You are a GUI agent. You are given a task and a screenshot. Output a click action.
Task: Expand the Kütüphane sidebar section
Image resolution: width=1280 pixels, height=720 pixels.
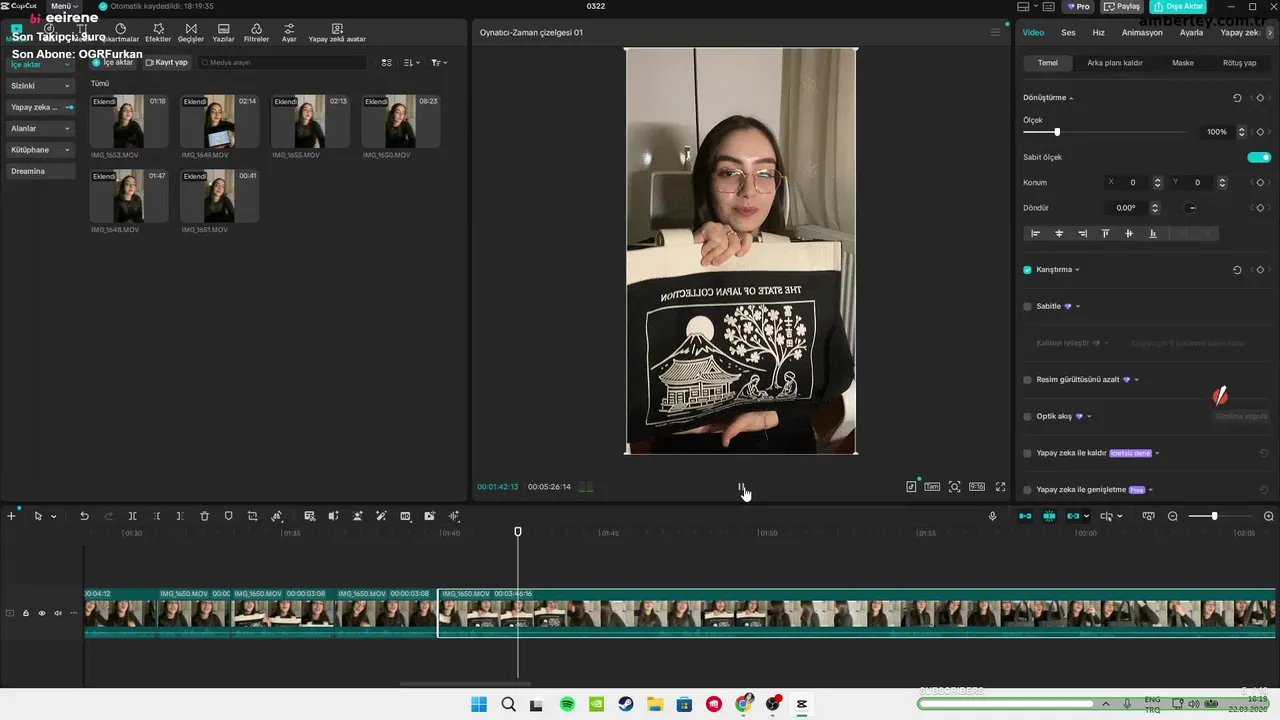[40, 150]
